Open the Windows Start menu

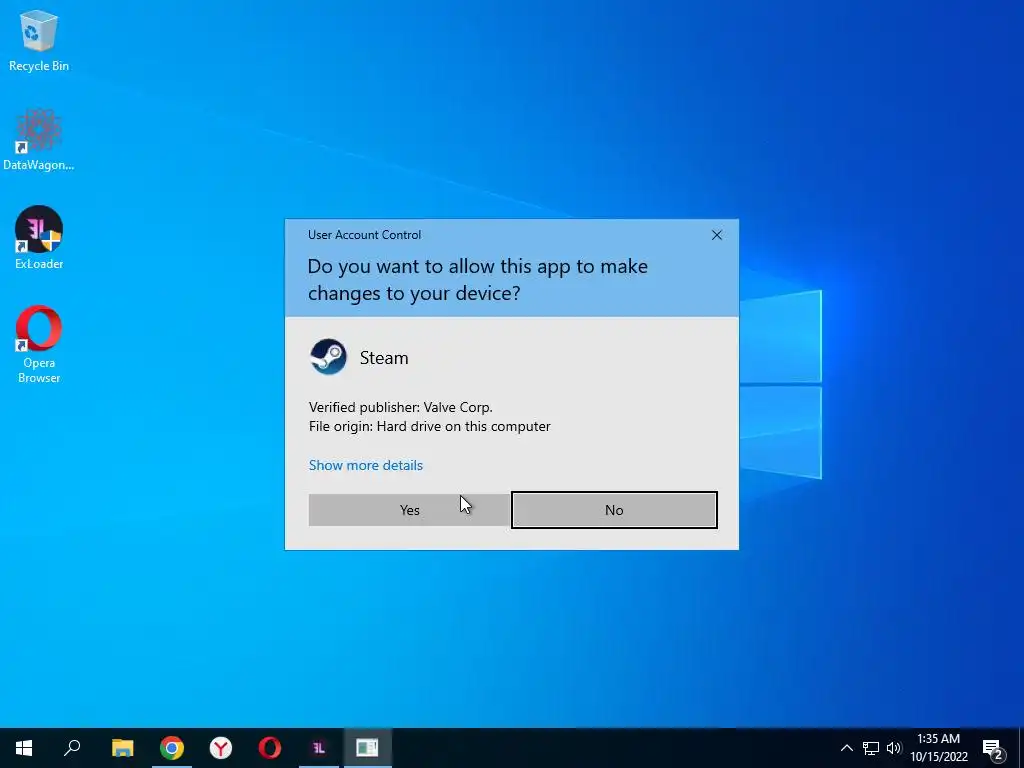click(x=24, y=748)
